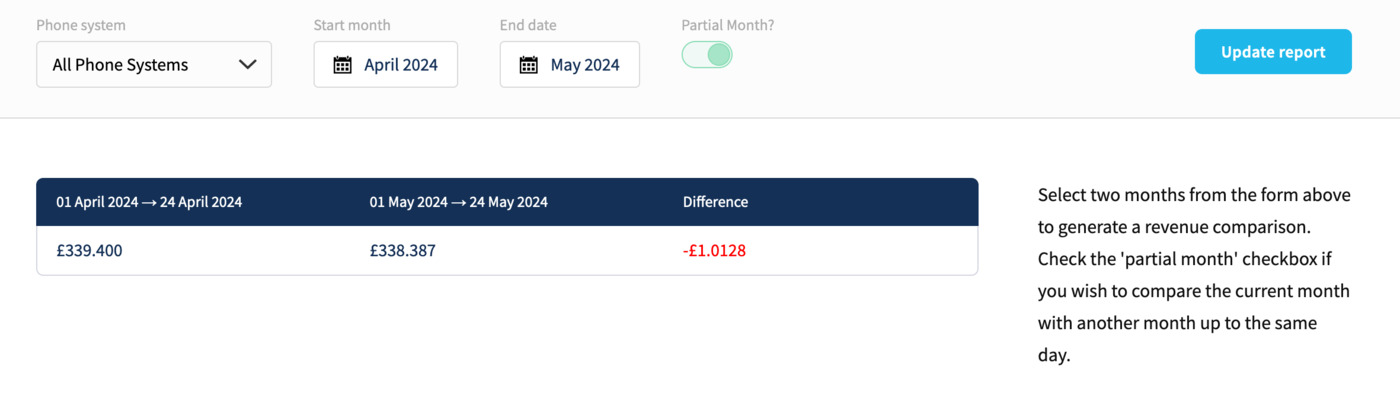This screenshot has width=1400, height=414.
Task: Click the revenue comparison help text
Action: 1194,275
